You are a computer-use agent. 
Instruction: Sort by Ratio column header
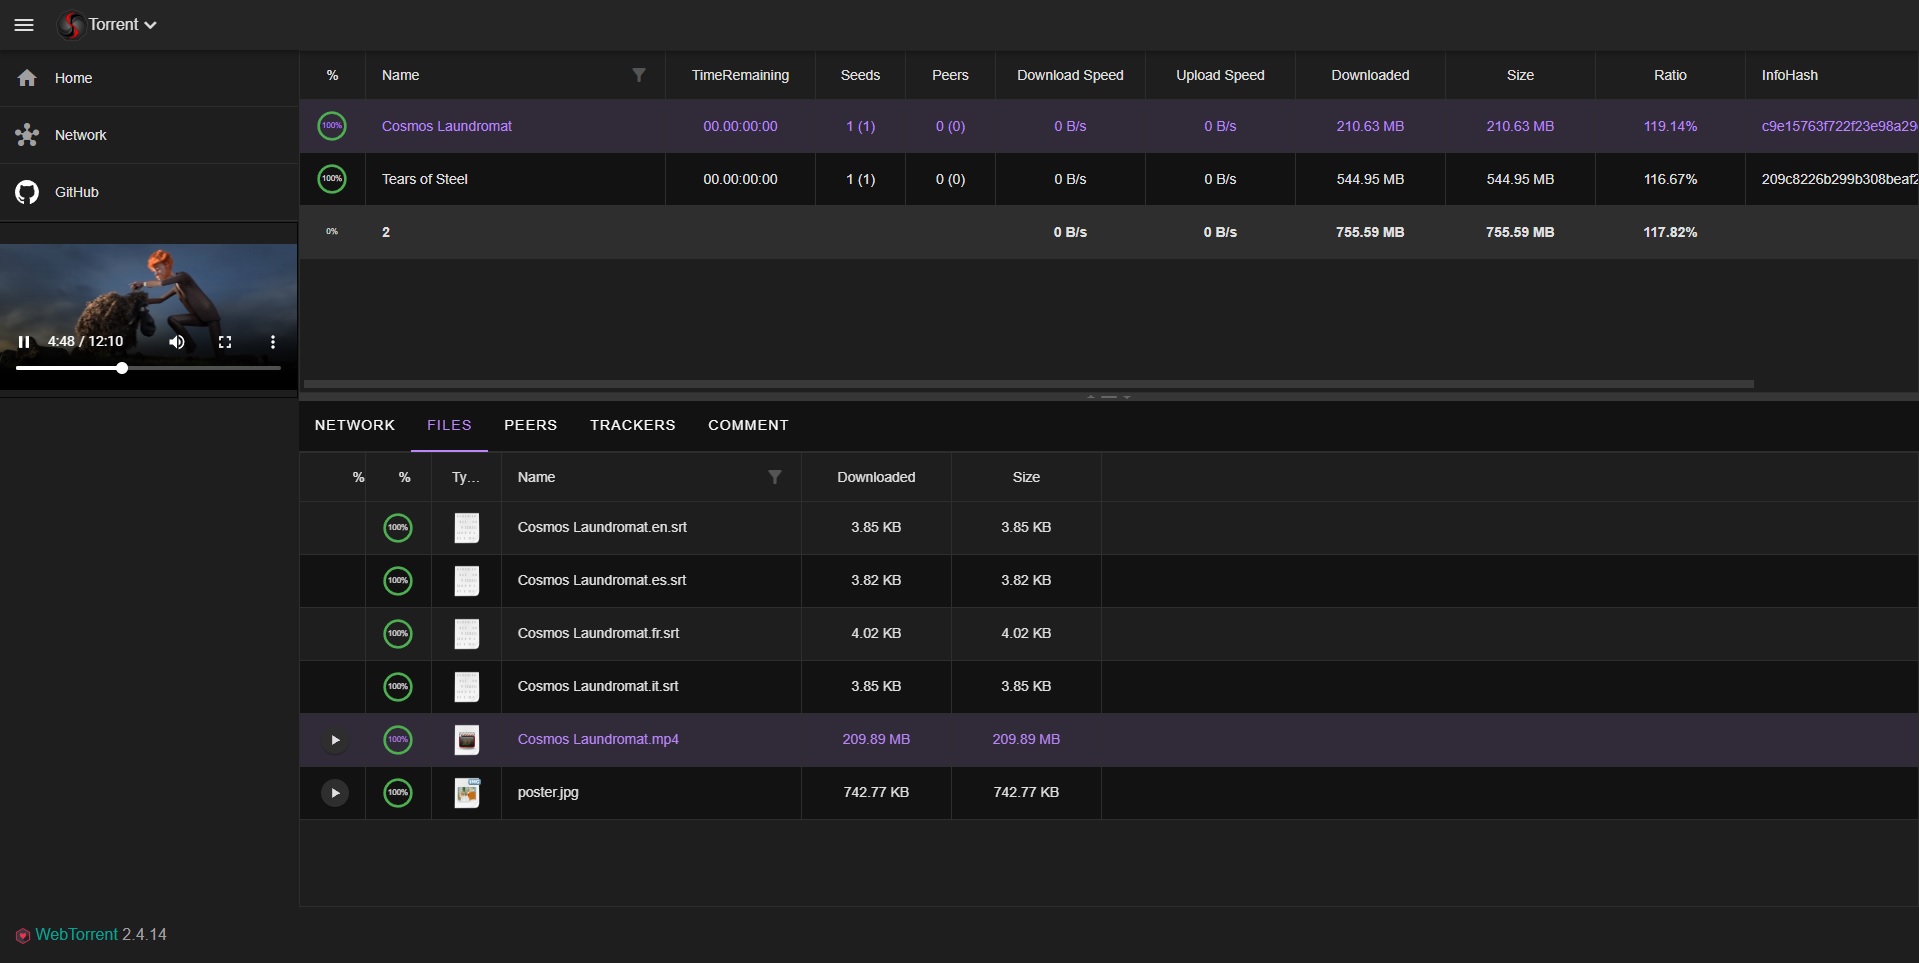pos(1670,75)
